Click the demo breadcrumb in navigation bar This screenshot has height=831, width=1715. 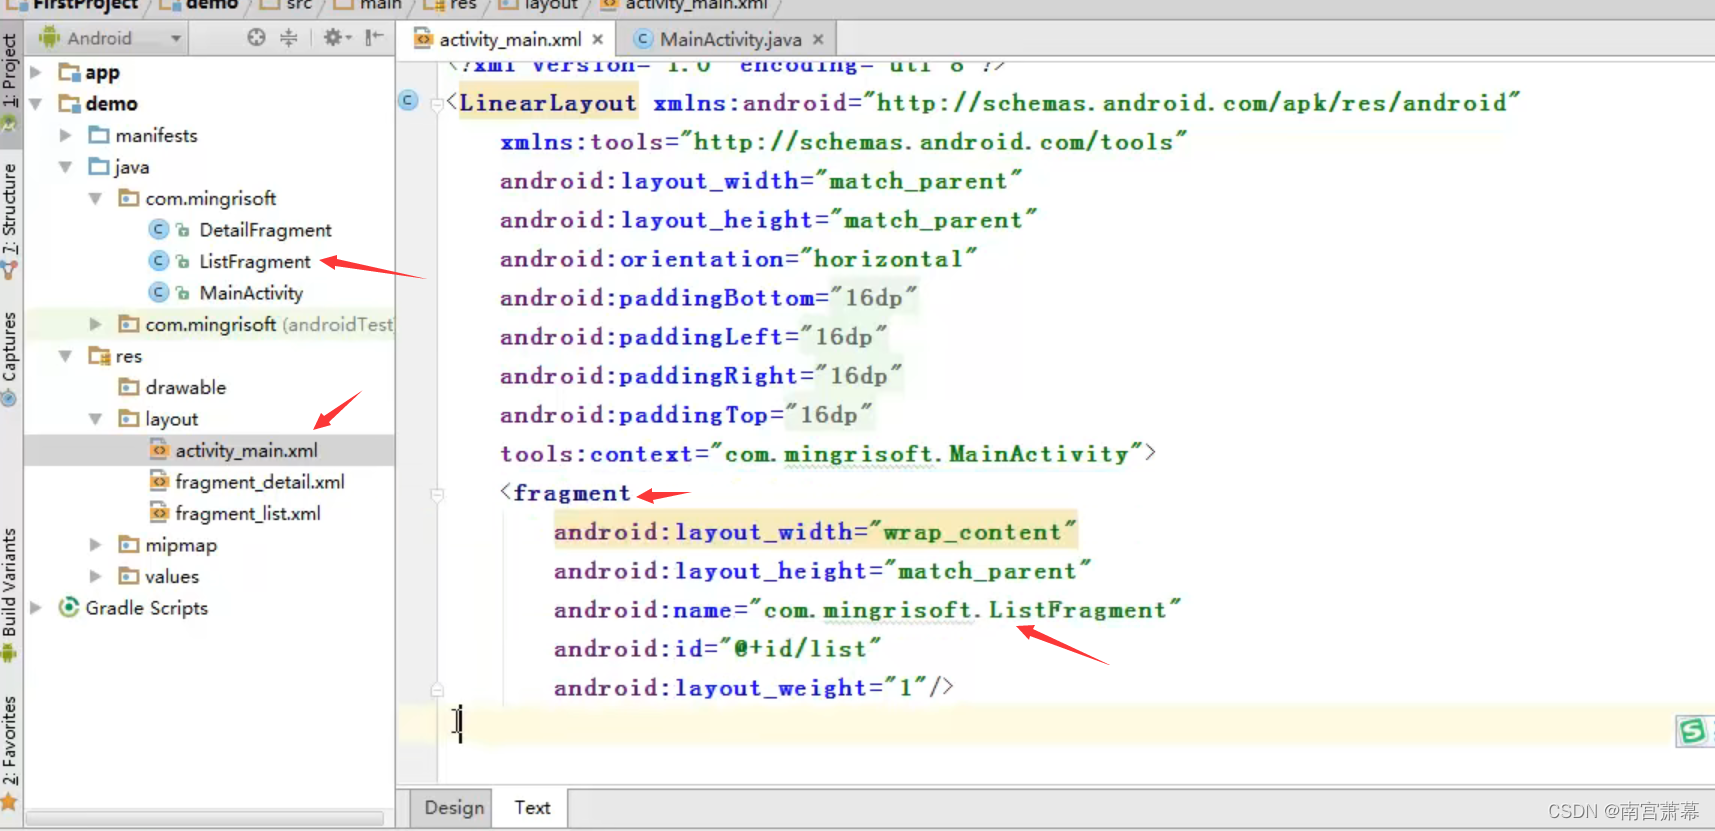pyautogui.click(x=212, y=5)
